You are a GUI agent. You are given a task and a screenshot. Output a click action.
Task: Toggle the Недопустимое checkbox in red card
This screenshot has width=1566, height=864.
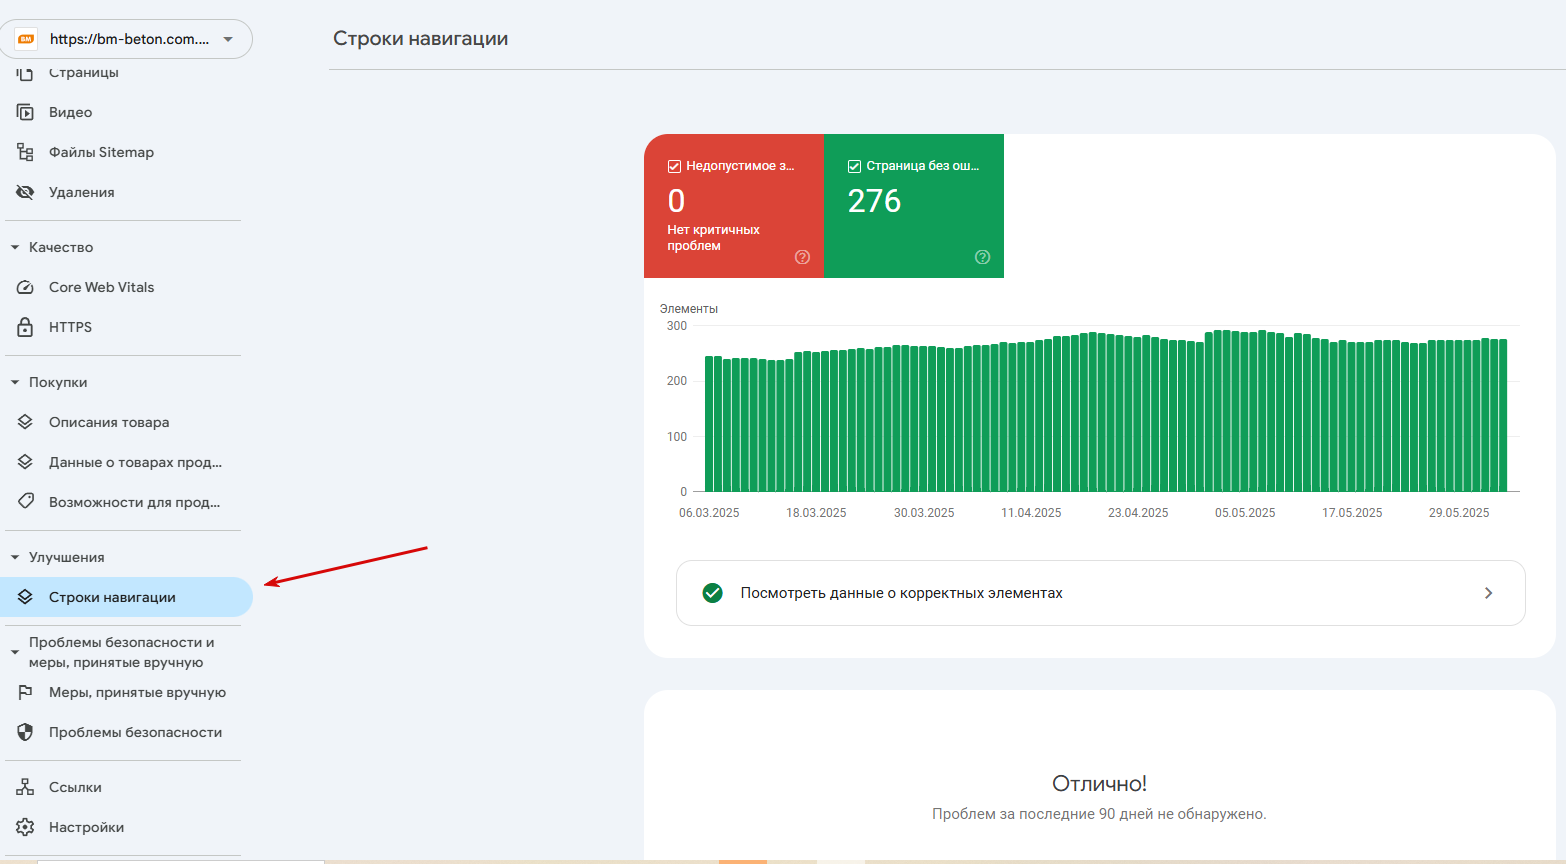[x=674, y=166]
